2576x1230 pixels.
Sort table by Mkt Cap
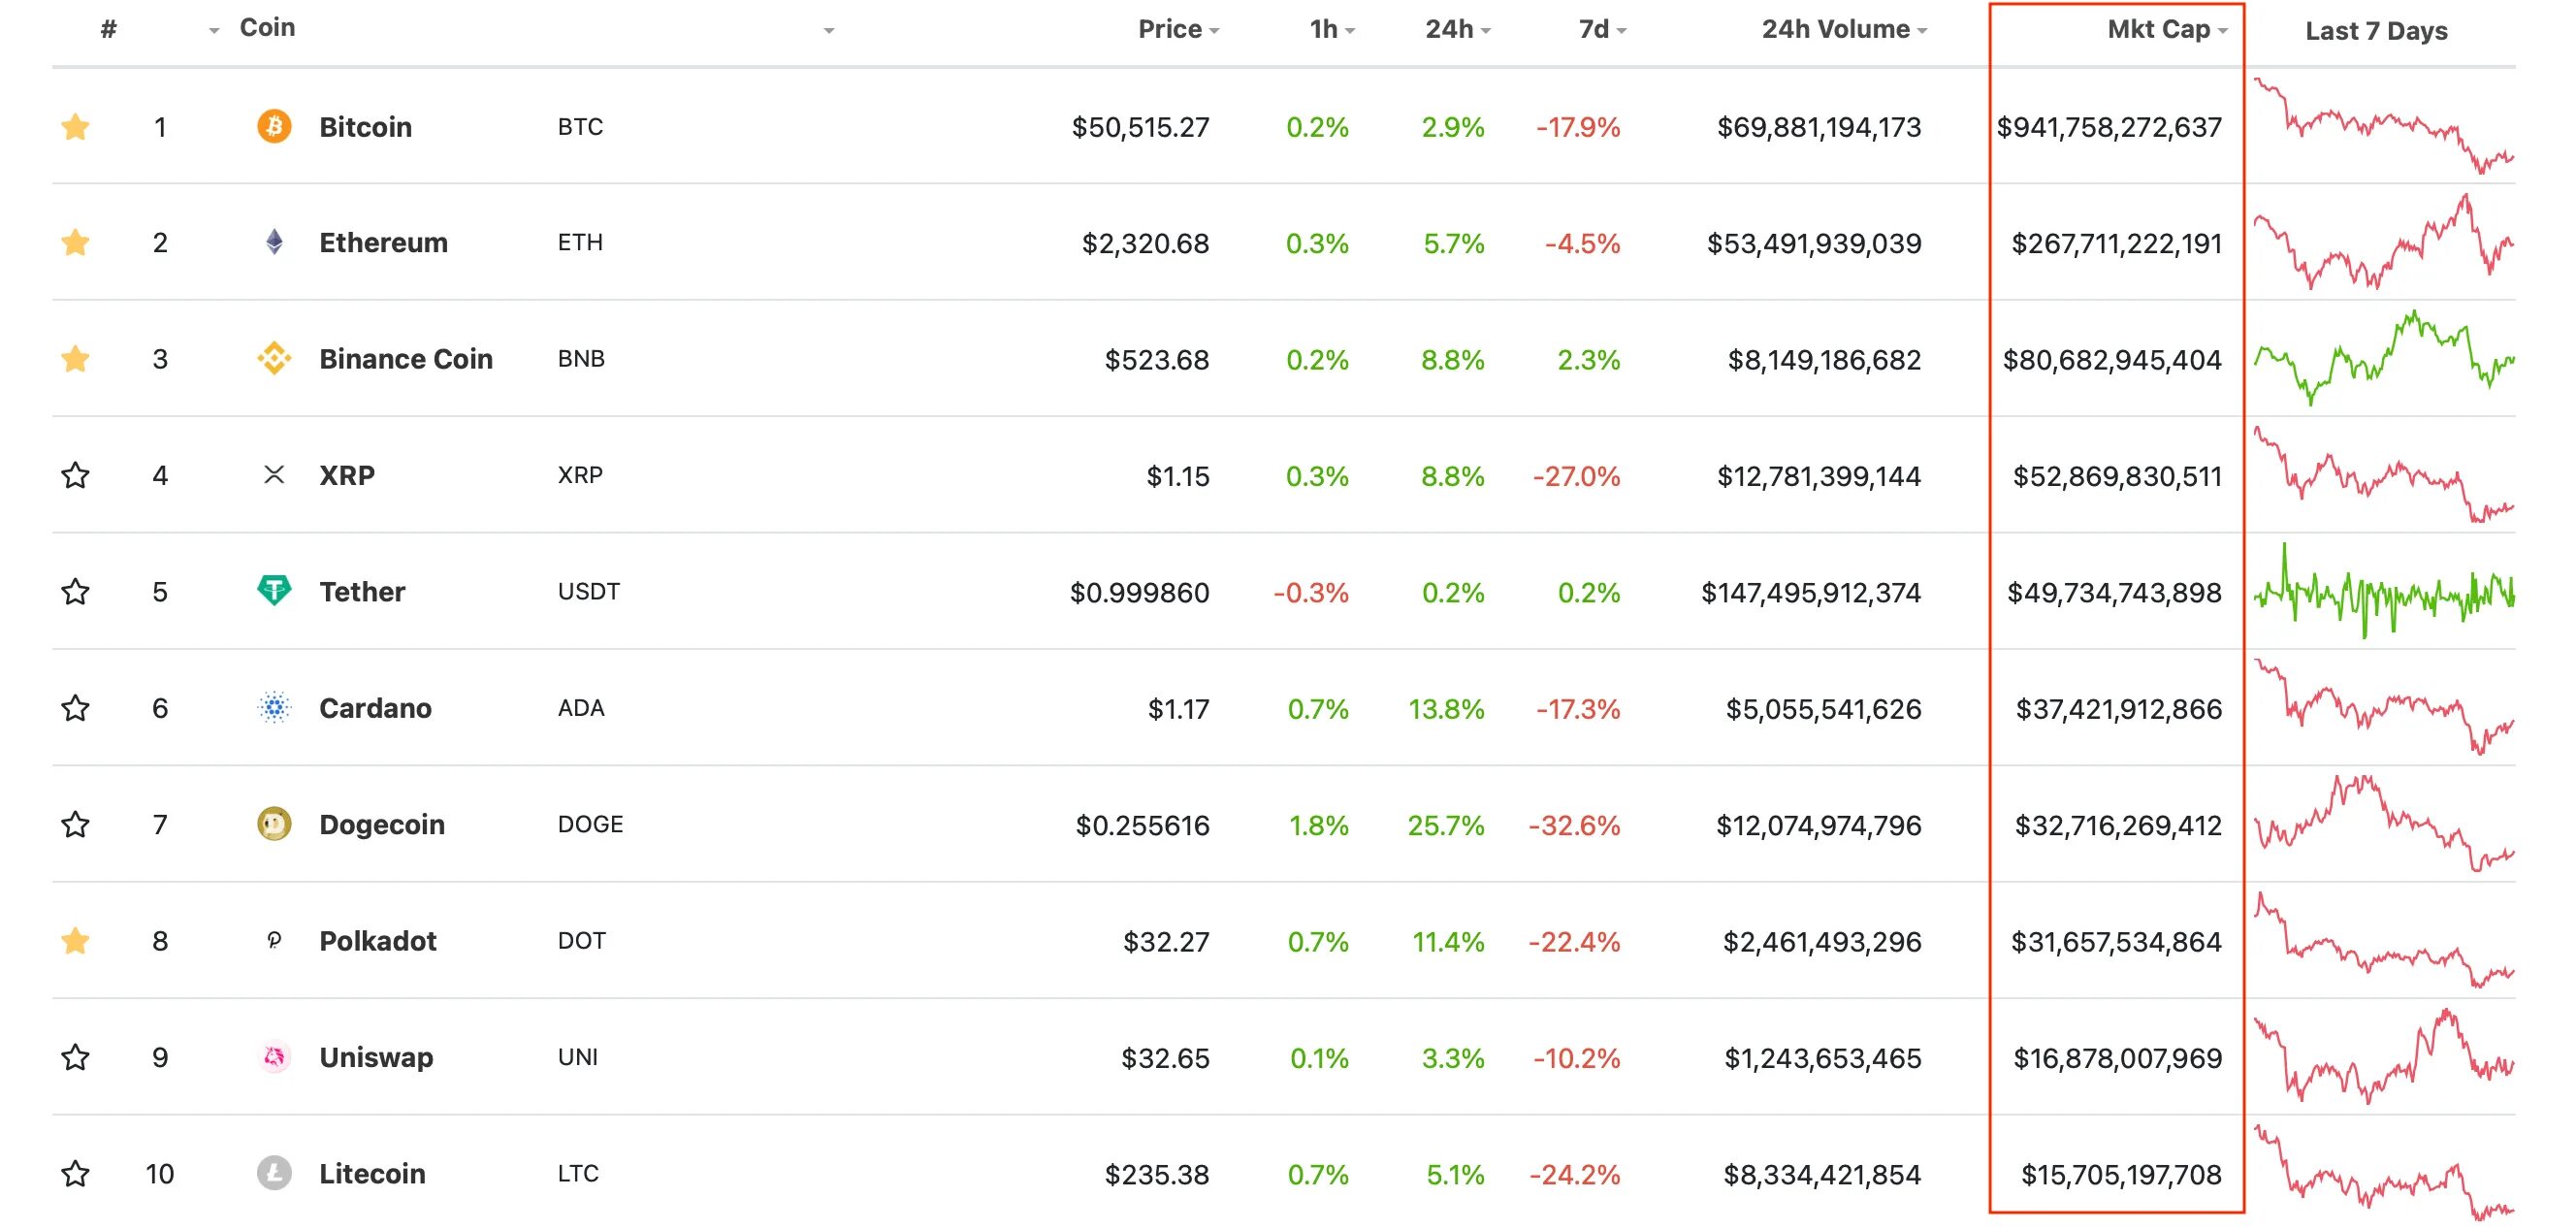(x=2167, y=29)
